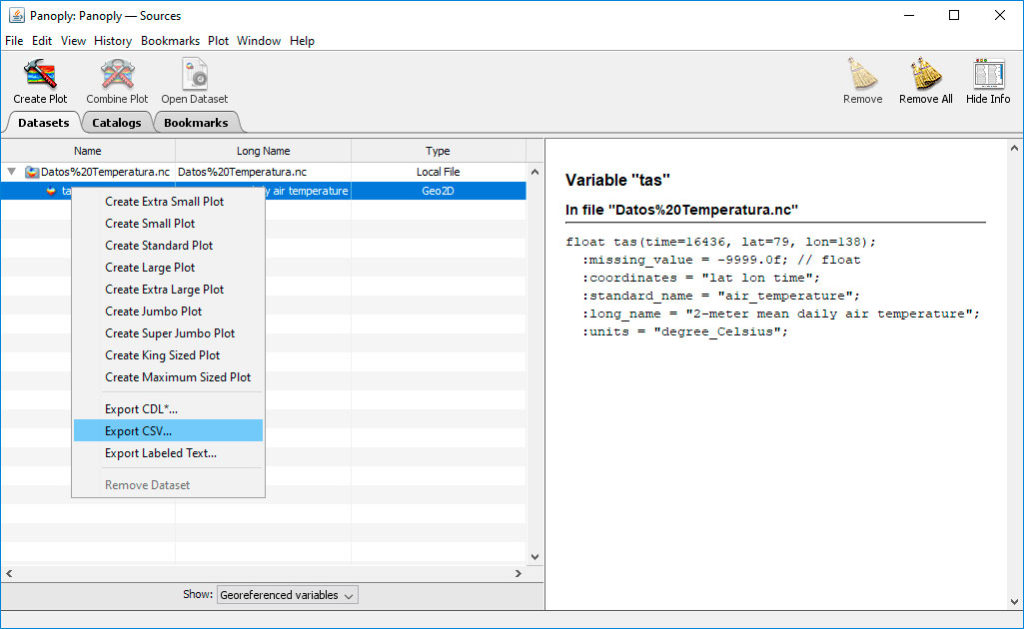The image size is (1024, 629).
Task: Click the horizontal scroll left arrow
Action: 9,573
